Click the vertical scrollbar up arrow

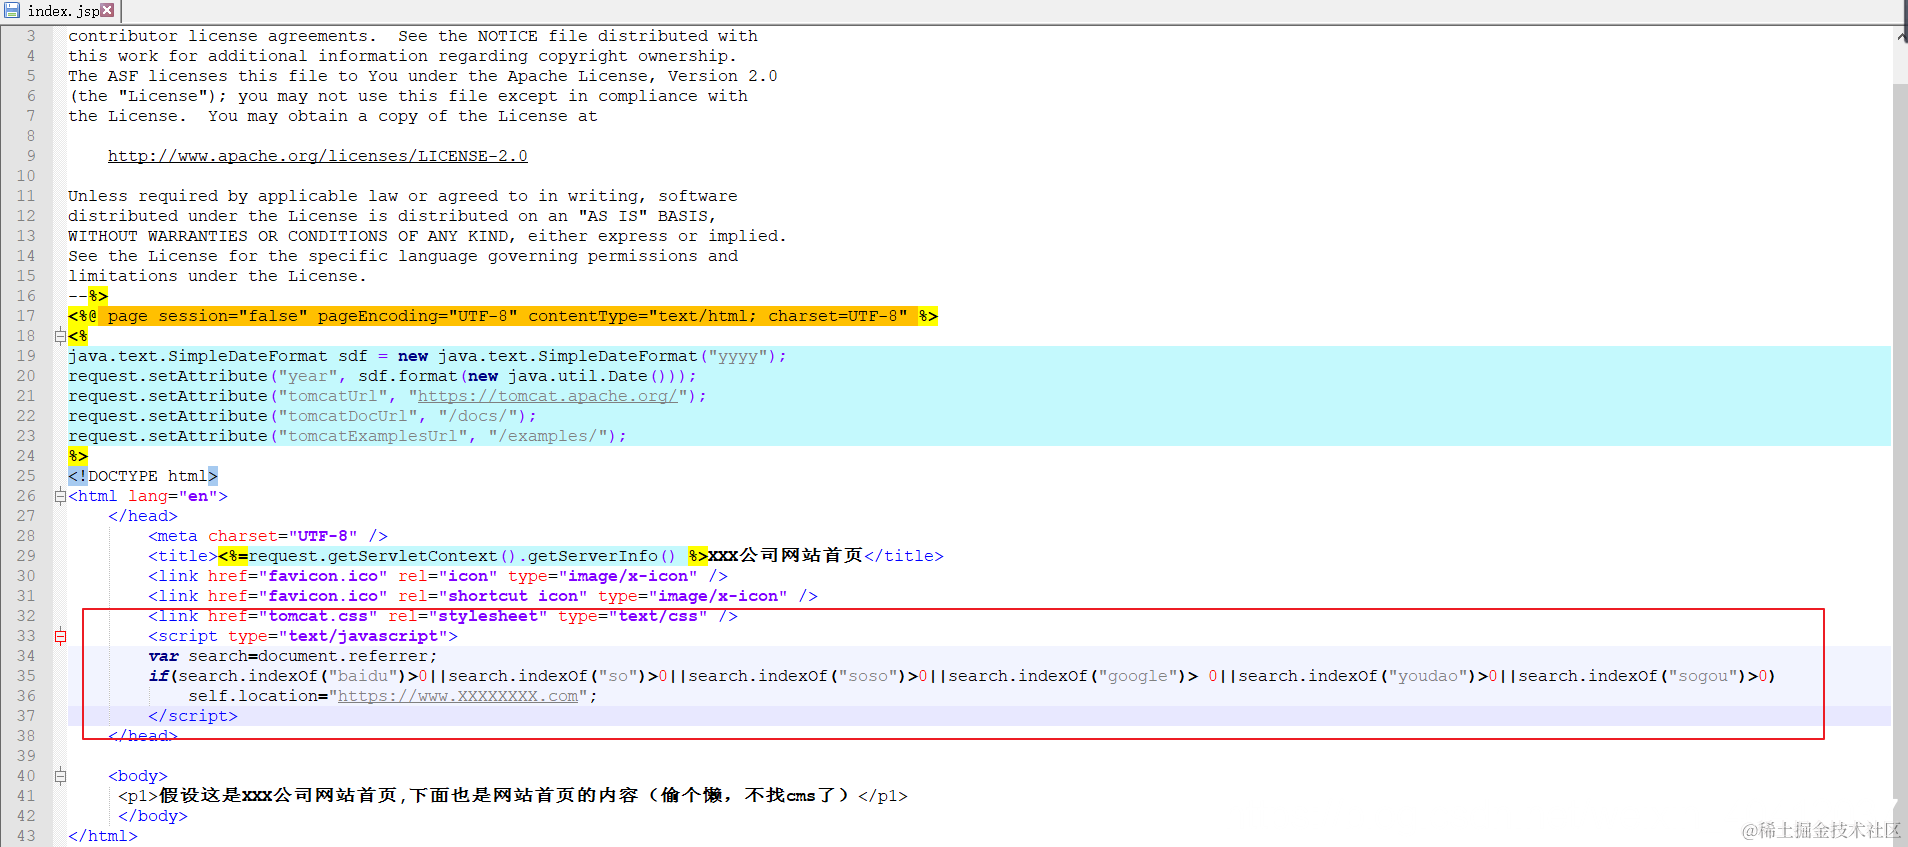pyautogui.click(x=1900, y=36)
